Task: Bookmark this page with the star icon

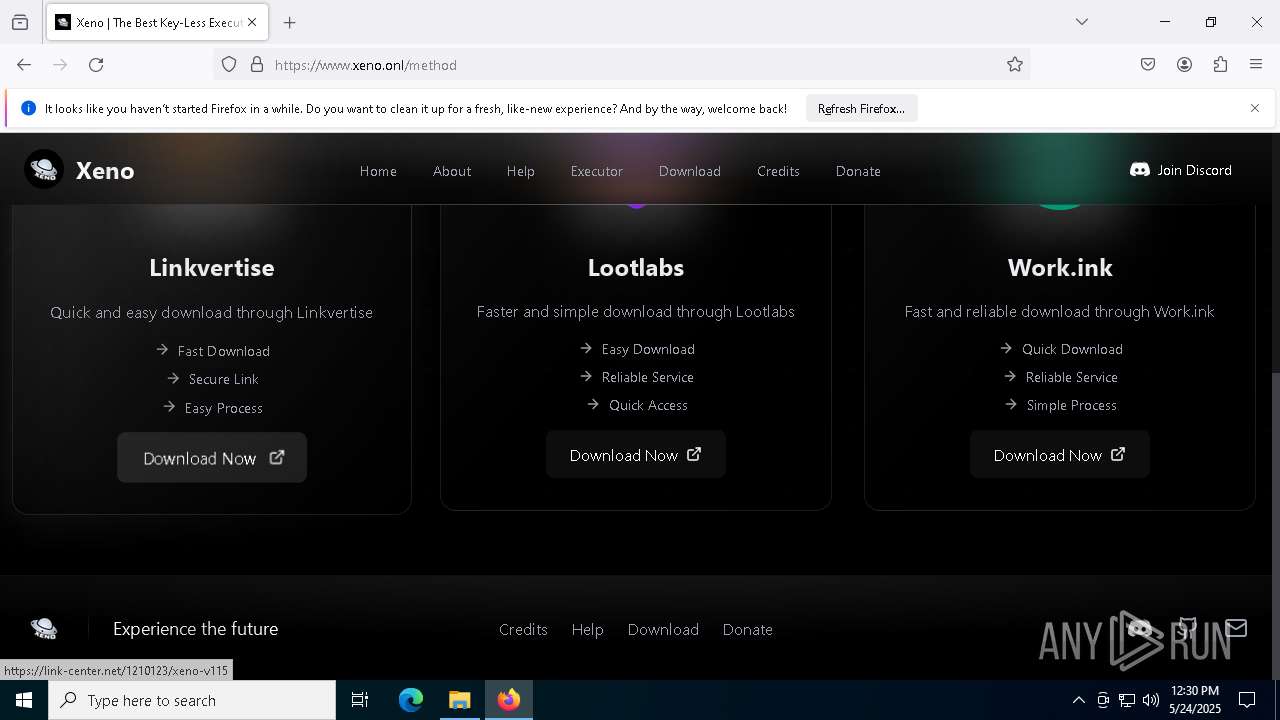Action: point(1015,65)
